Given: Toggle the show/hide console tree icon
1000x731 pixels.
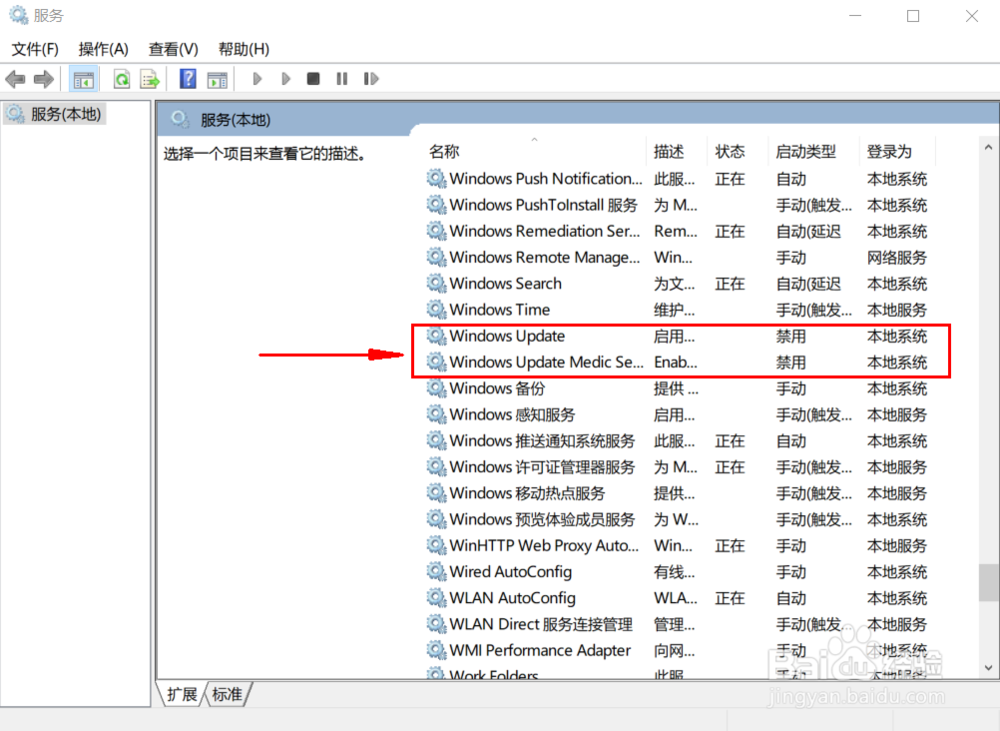Looking at the screenshot, I should click(x=84, y=79).
